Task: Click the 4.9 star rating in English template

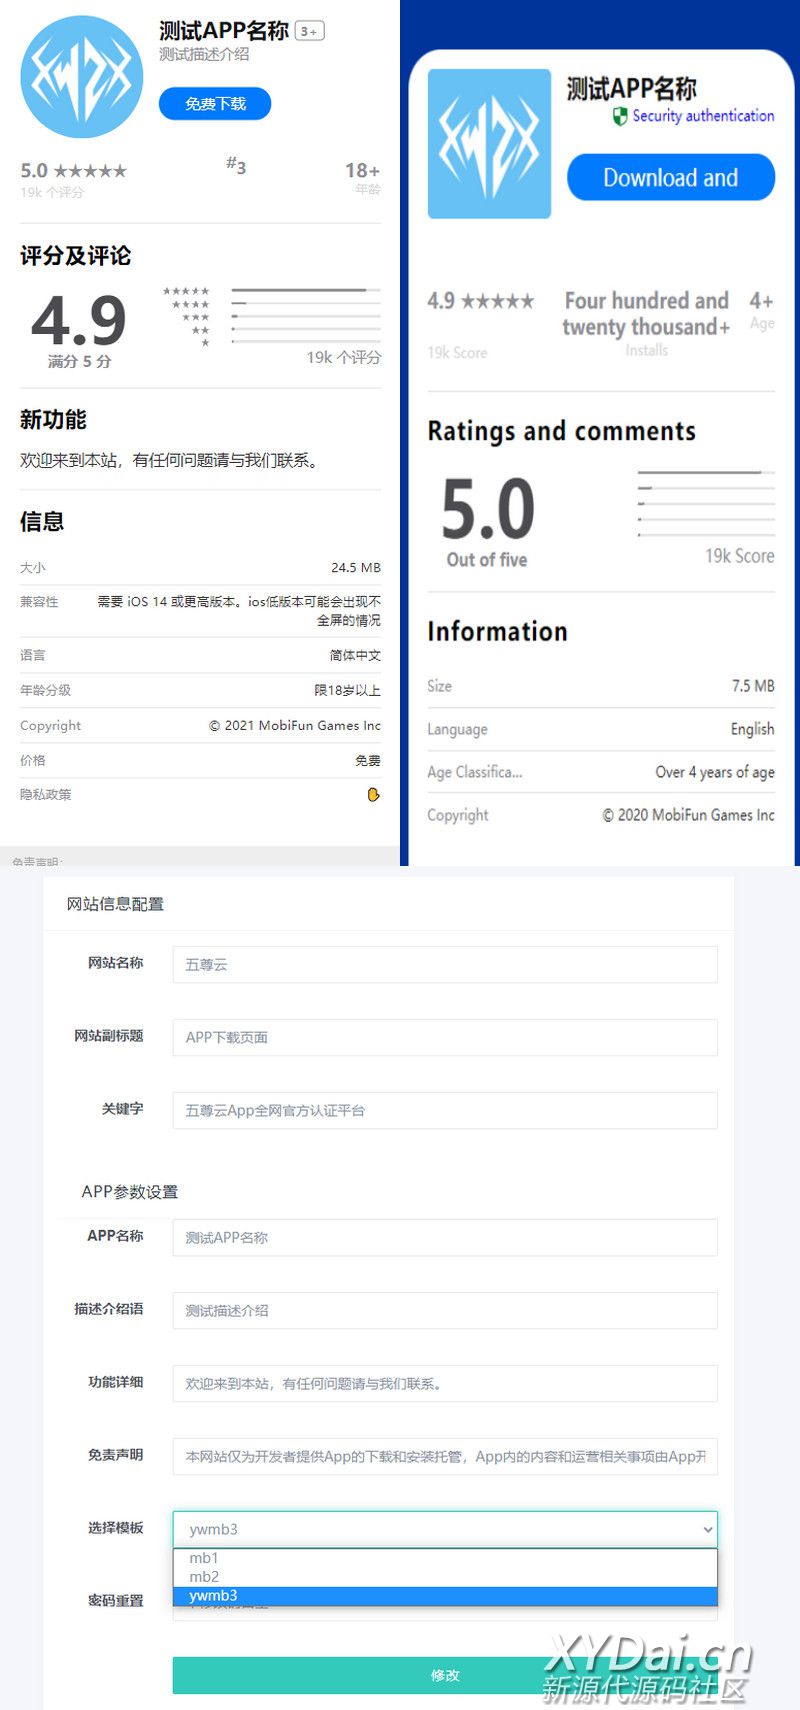Action: [x=480, y=301]
